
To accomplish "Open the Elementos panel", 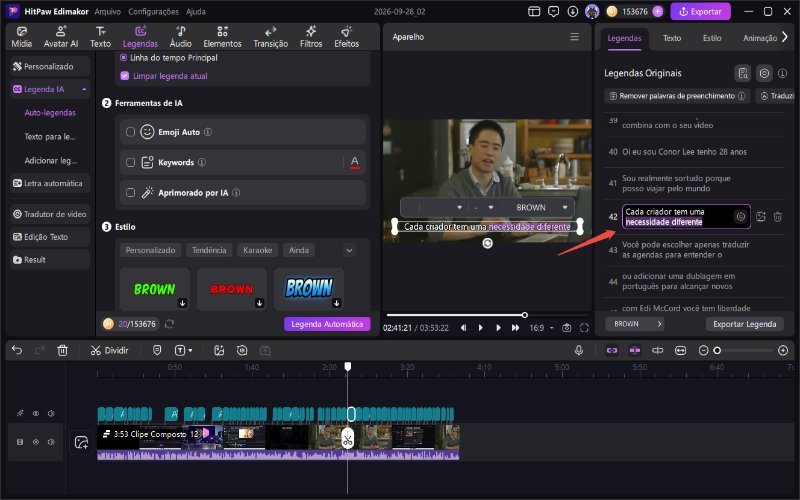I will (222, 37).
